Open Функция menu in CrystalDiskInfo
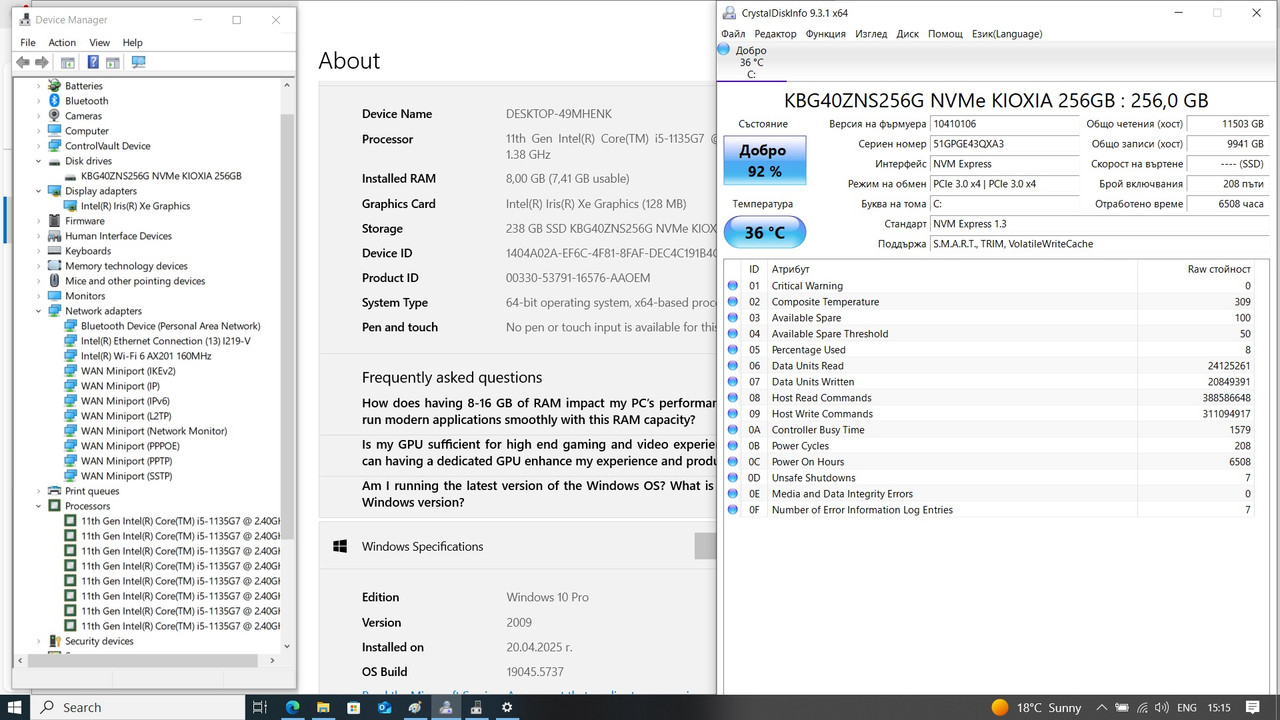 [x=825, y=34]
